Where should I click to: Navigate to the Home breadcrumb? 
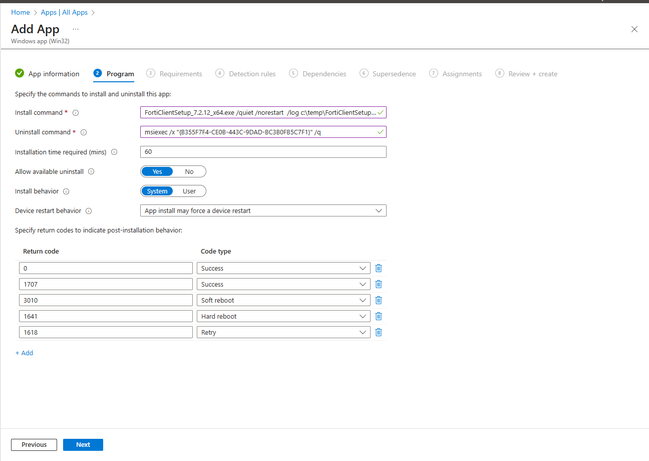pyautogui.click(x=20, y=12)
